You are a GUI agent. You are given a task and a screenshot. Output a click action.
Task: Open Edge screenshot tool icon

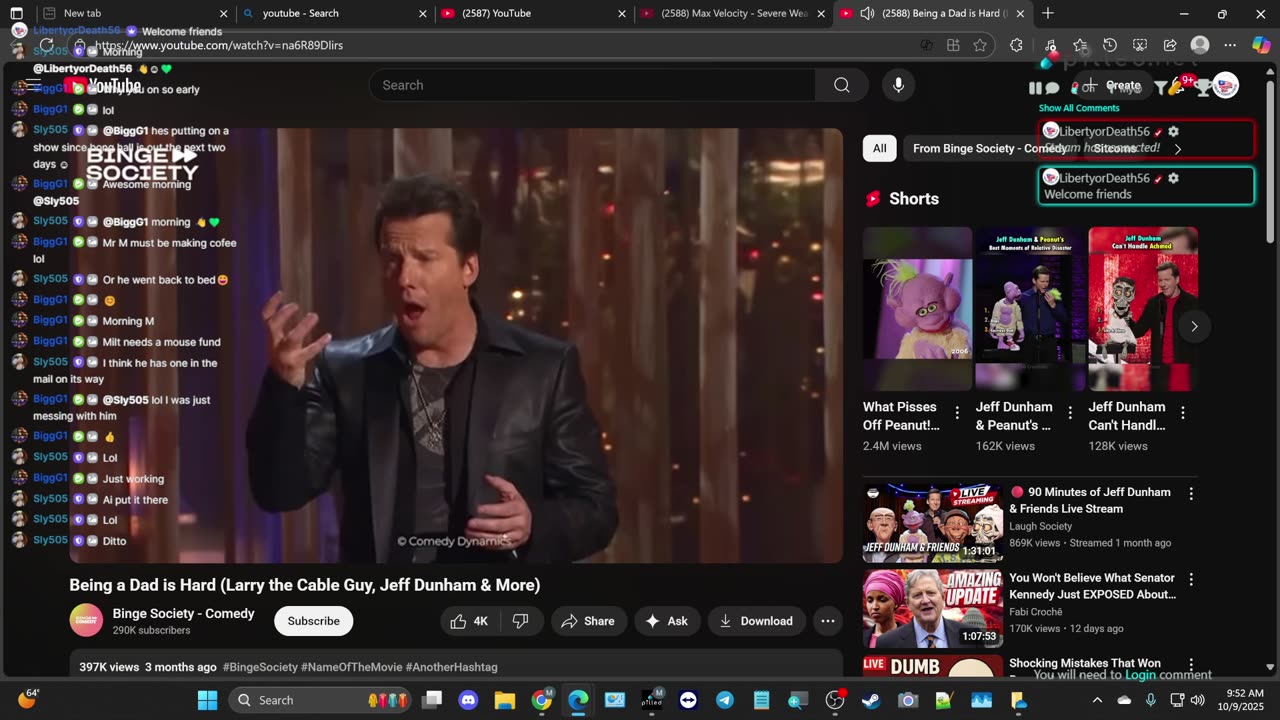tap(1140, 45)
